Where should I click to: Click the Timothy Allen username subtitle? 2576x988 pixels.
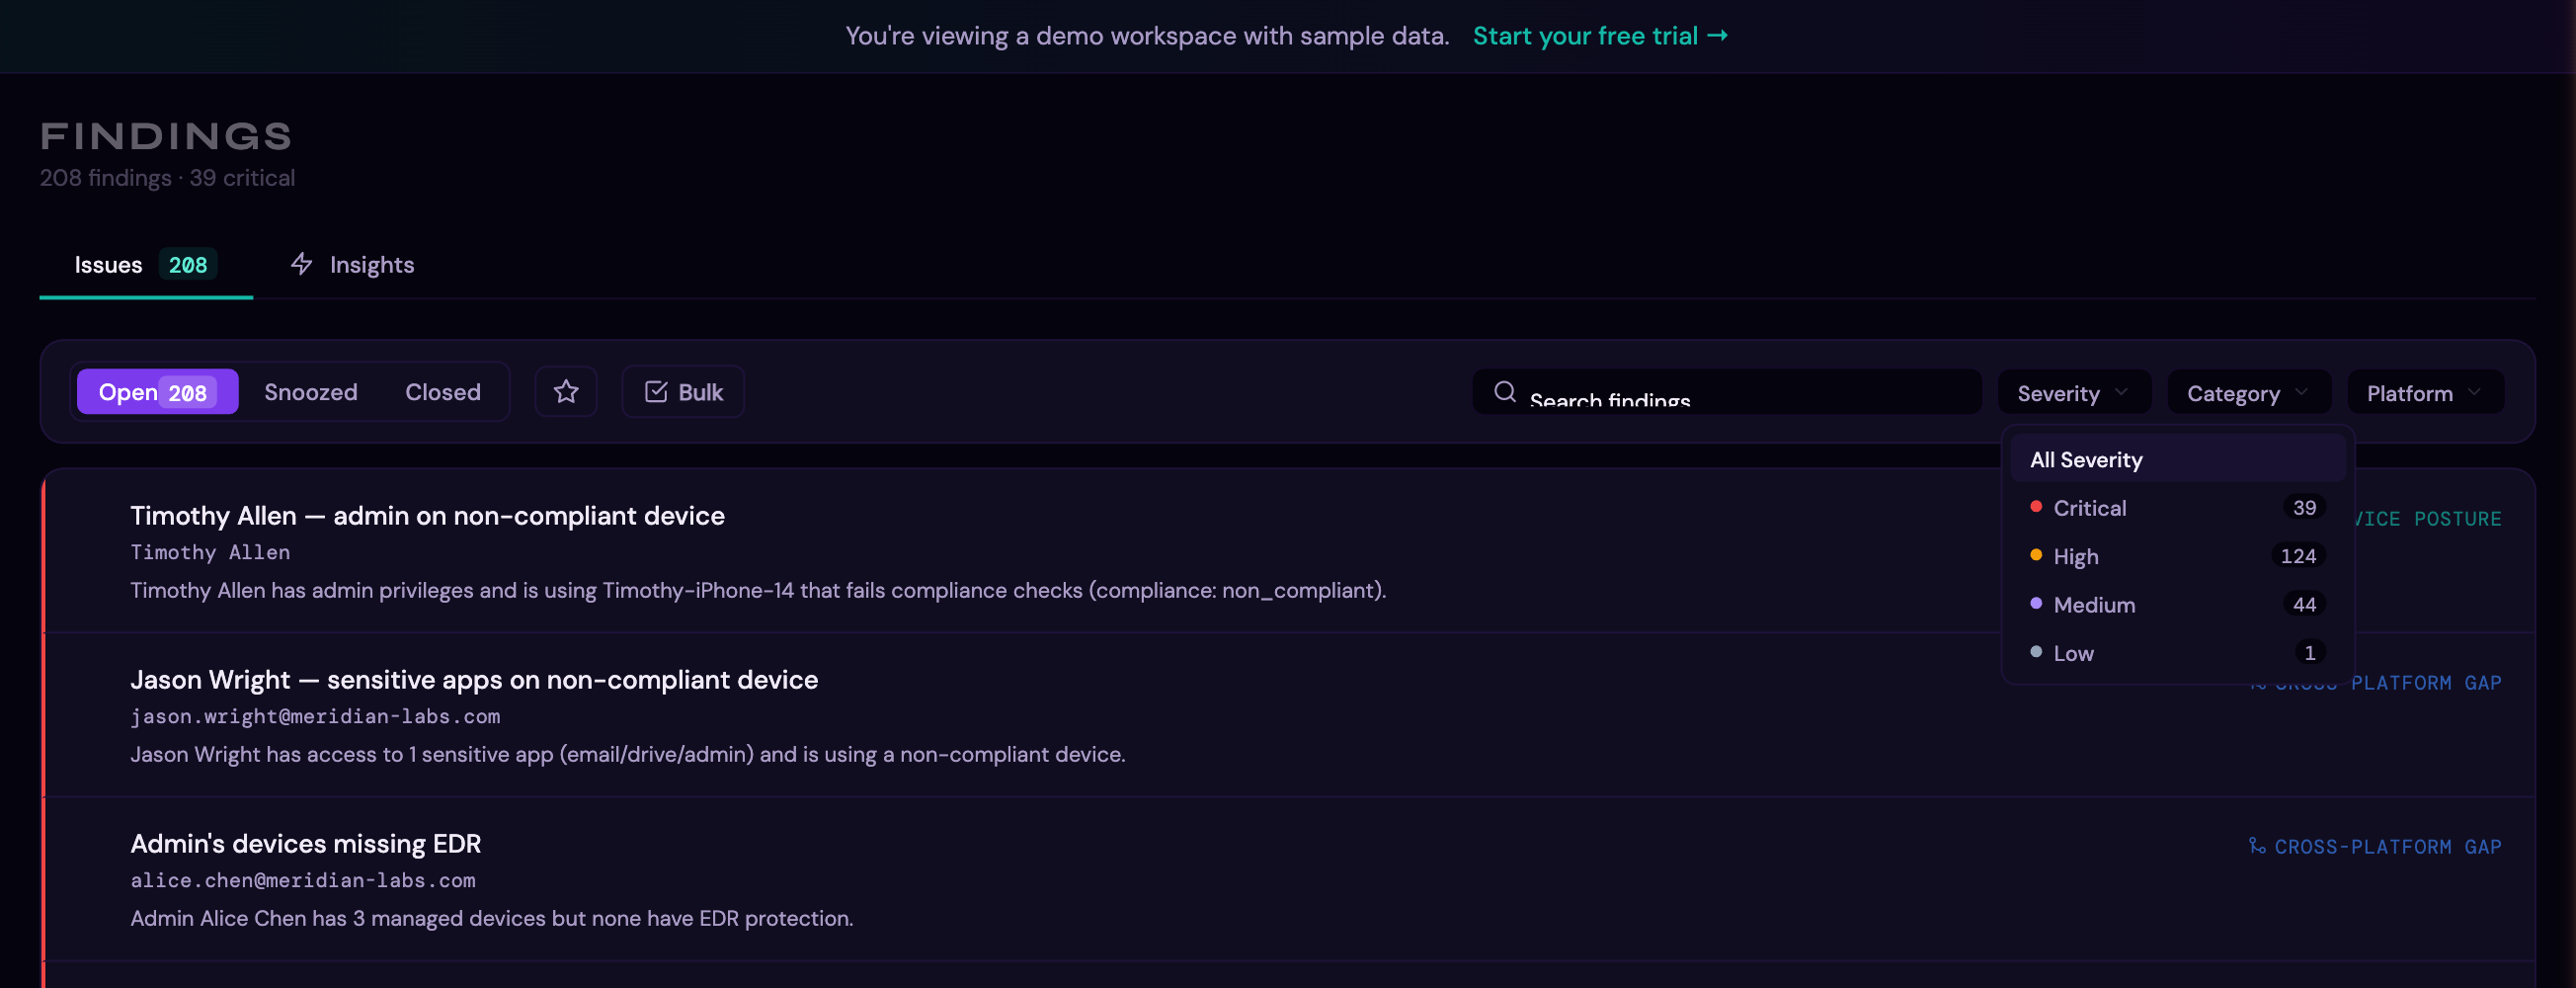(210, 553)
